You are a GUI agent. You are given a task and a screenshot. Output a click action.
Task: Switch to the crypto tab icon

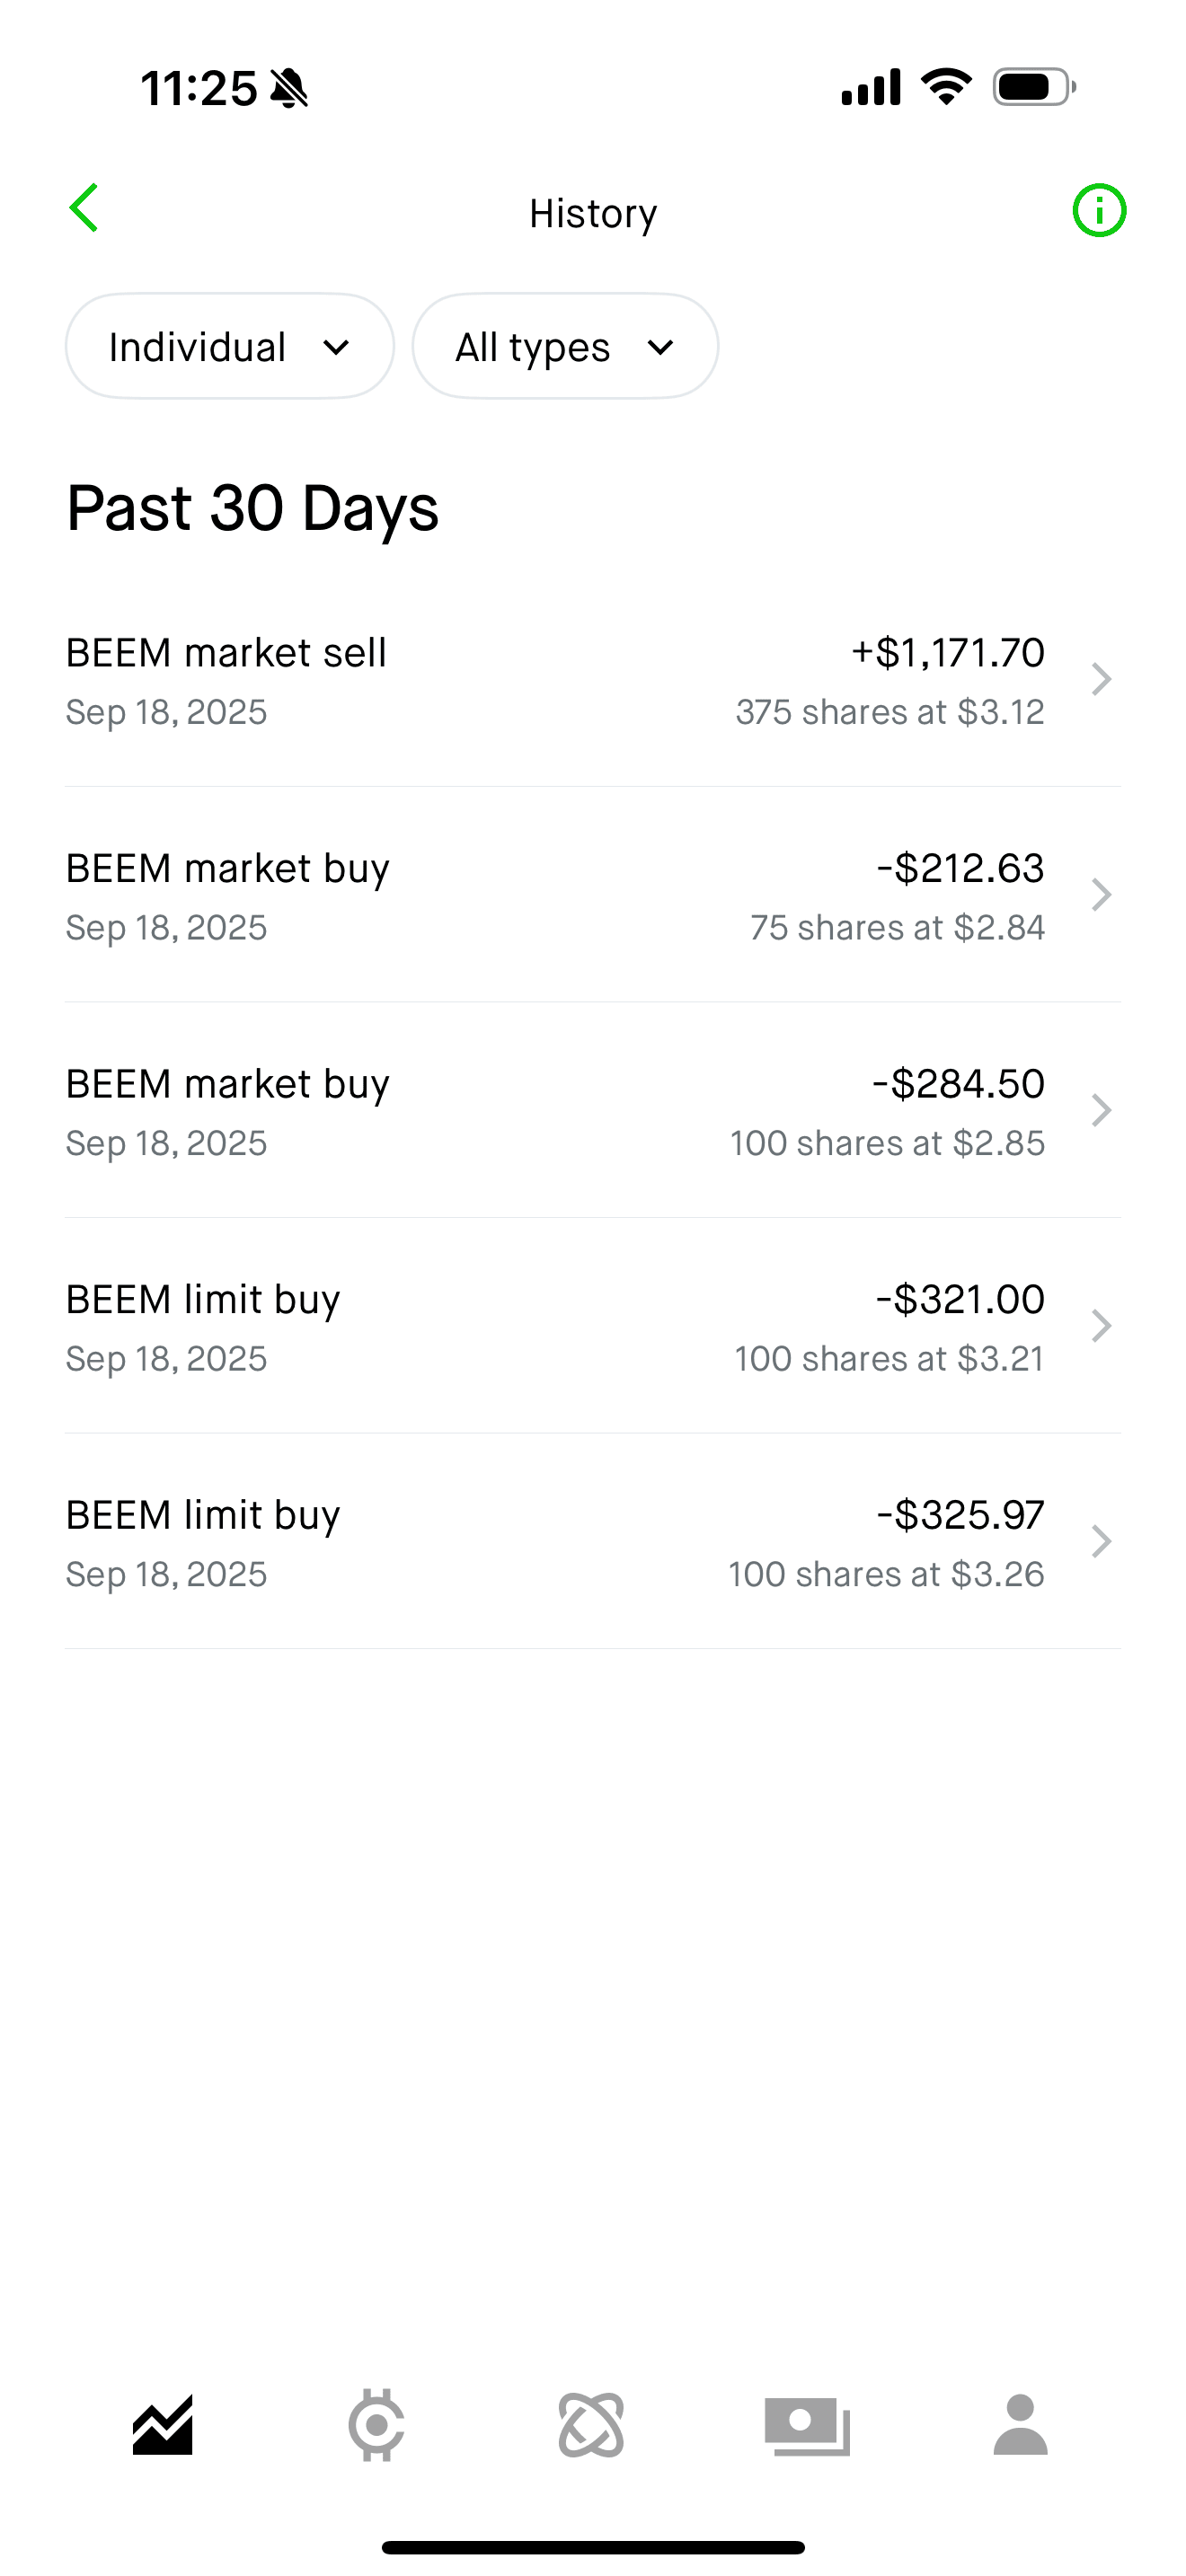click(x=377, y=2425)
